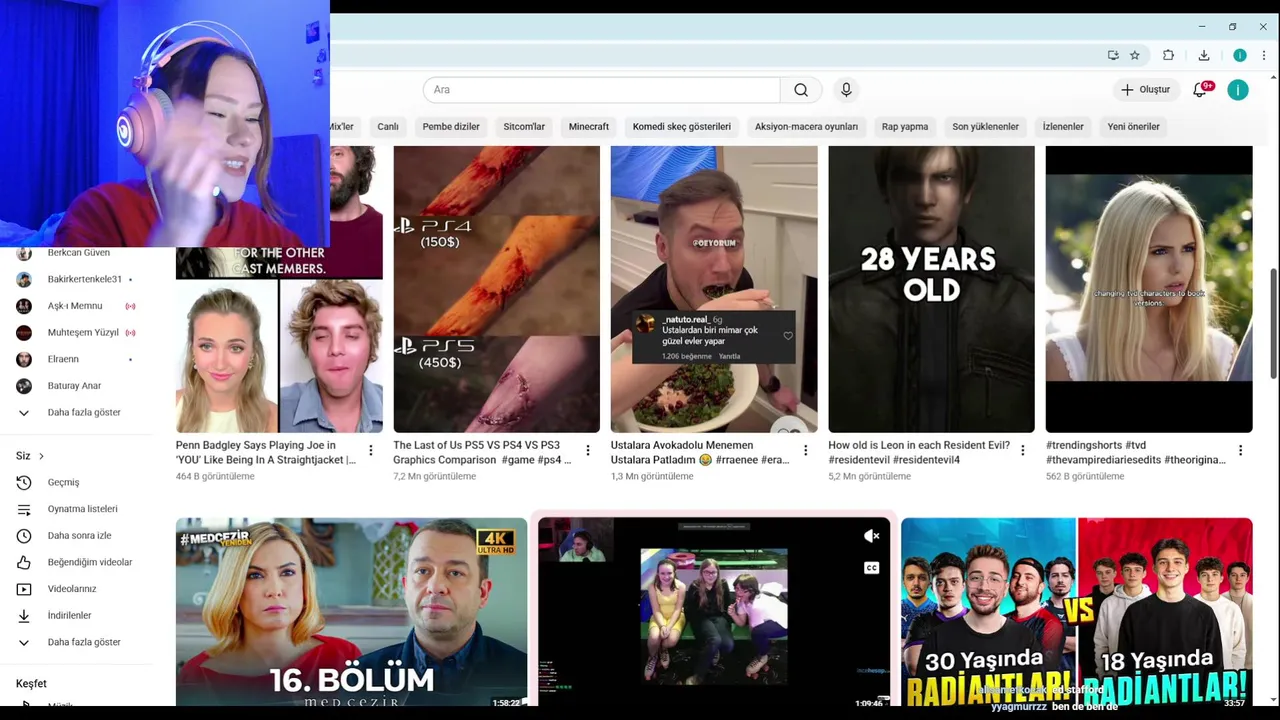1280x720 pixels.
Task: Click the browser profile avatar in toolbar
Action: point(1240,55)
